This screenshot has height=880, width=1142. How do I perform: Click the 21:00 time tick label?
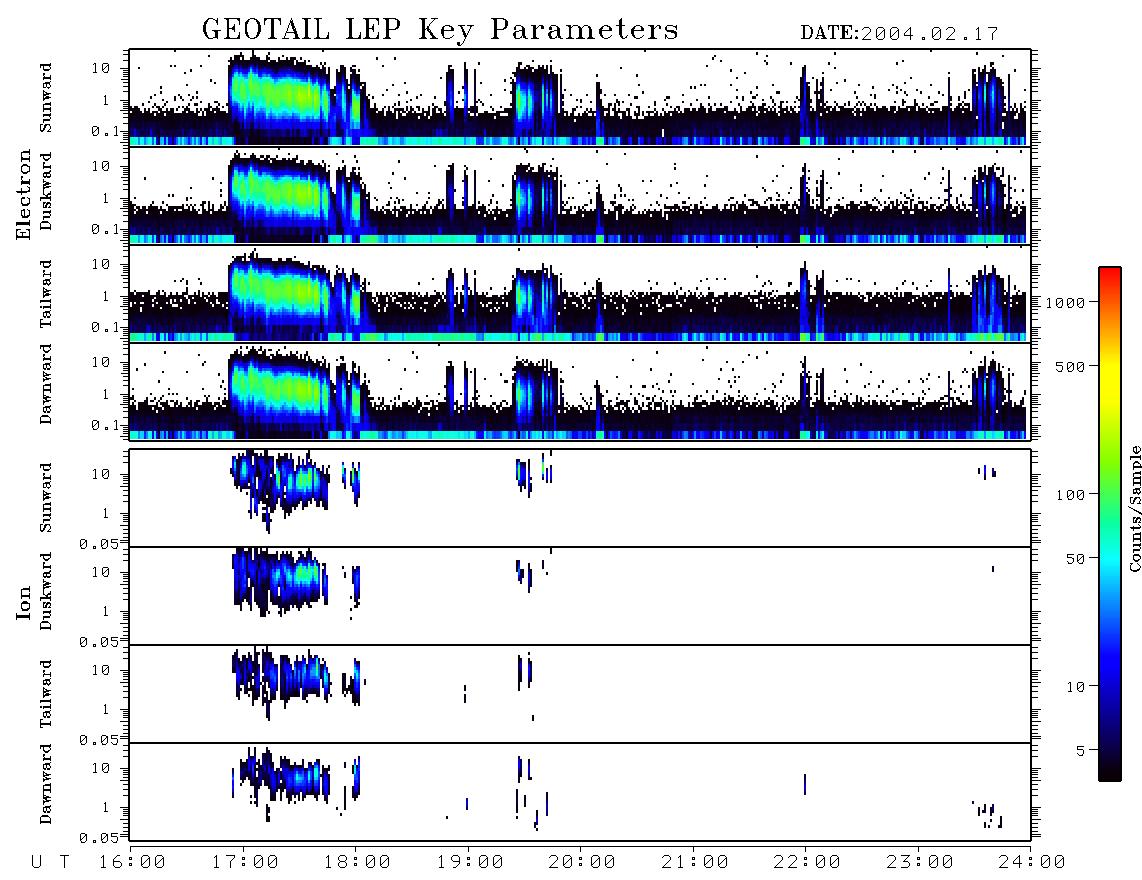pos(695,863)
